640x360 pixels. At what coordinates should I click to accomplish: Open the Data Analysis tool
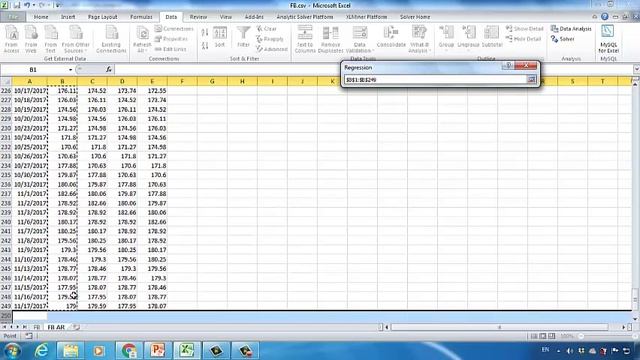click(571, 29)
